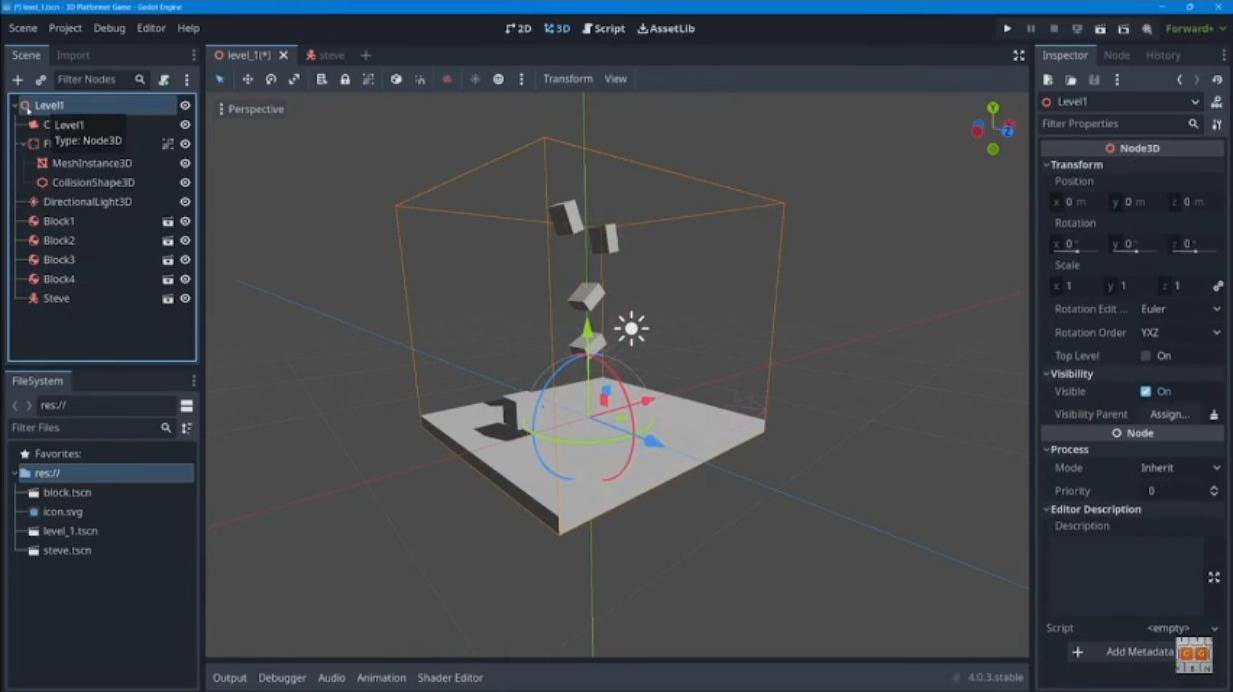The image size is (1233, 692).
Task: Activate the Move Mode tool
Action: coord(247,79)
